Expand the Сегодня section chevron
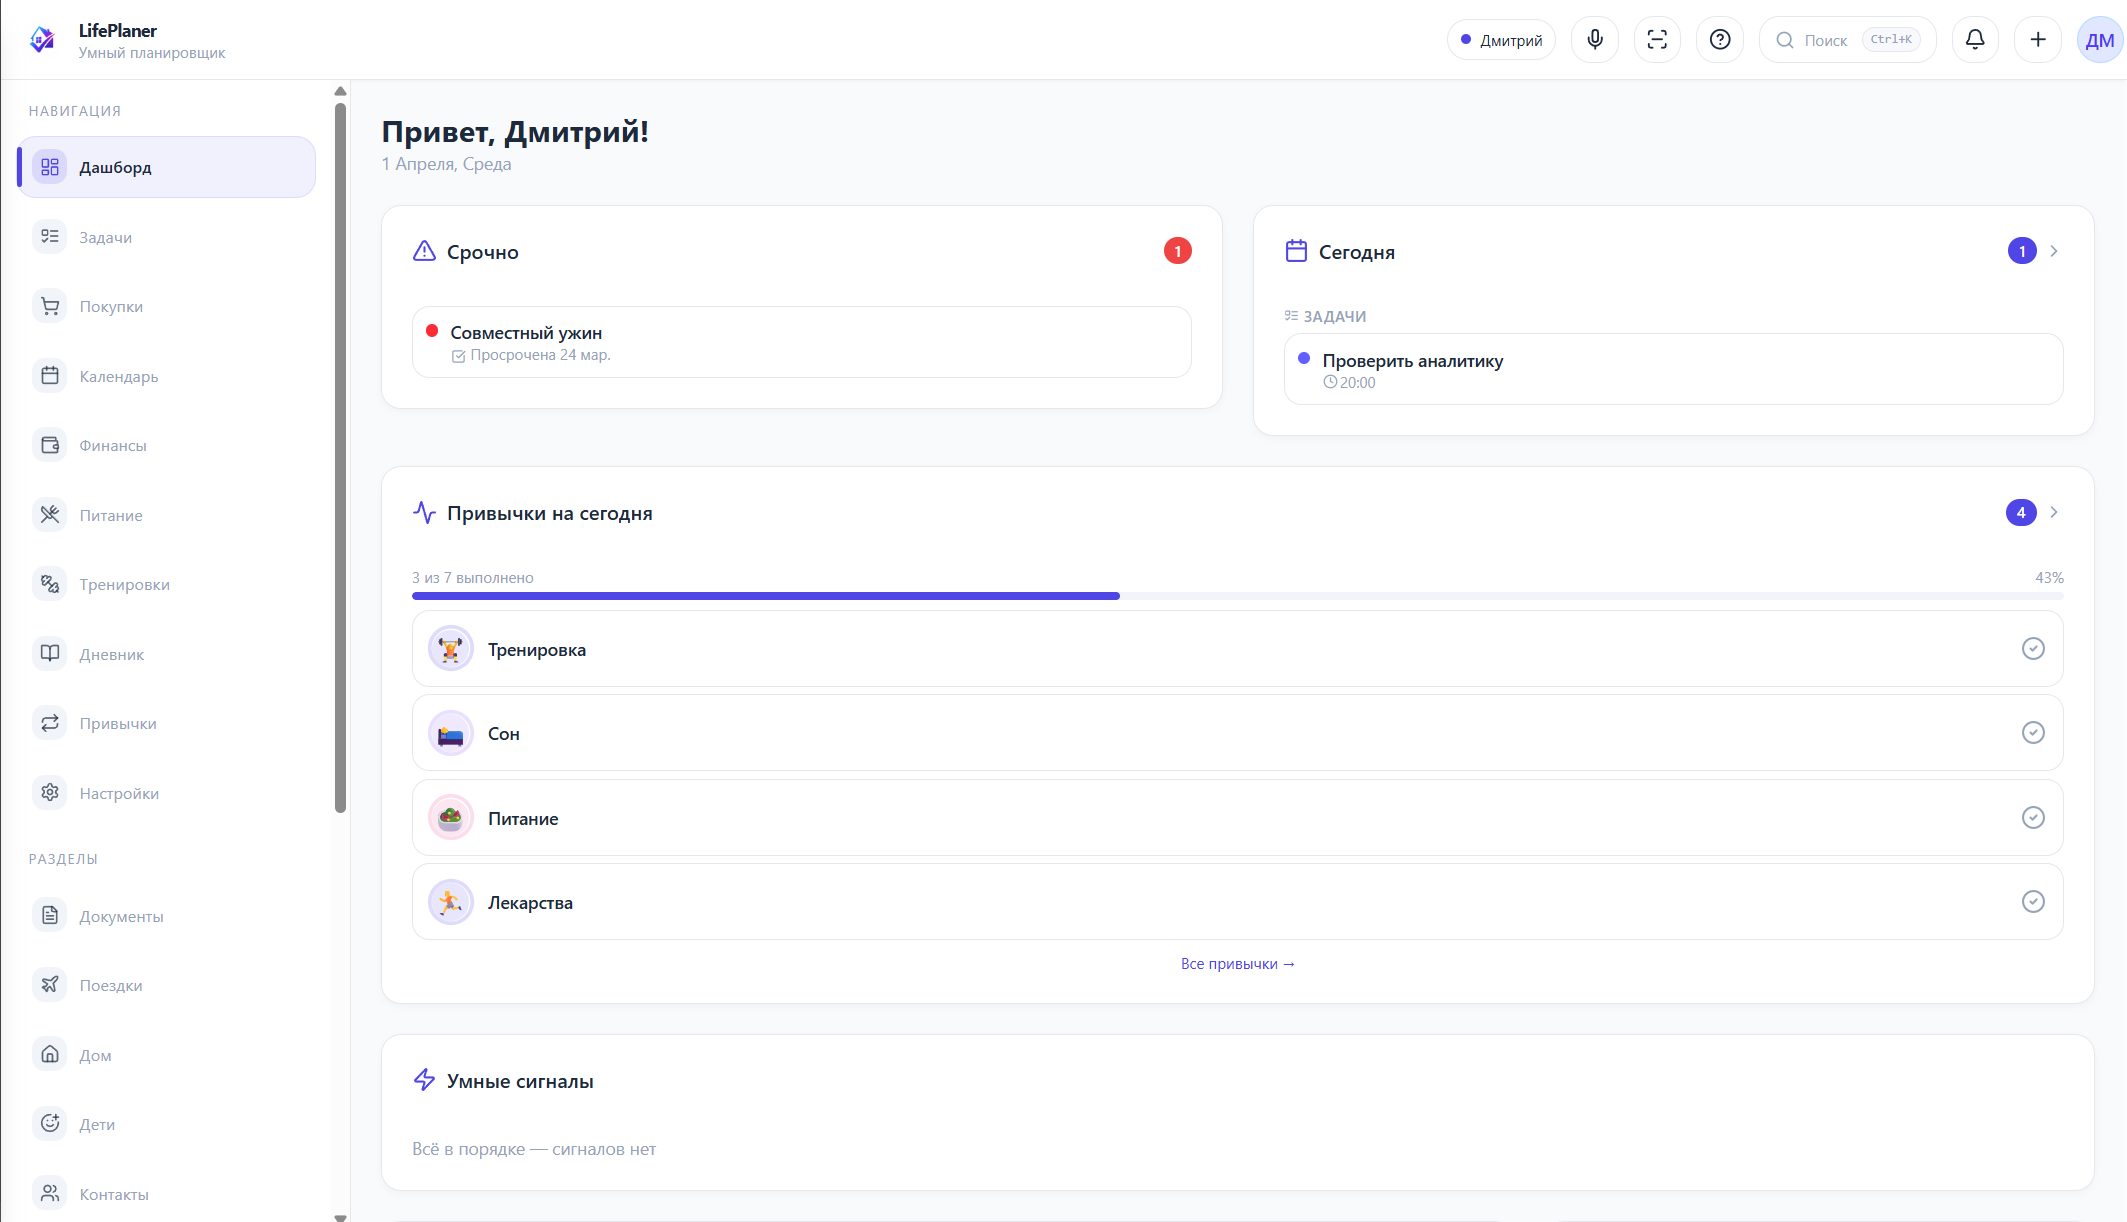The image size is (2127, 1222). tap(2053, 251)
